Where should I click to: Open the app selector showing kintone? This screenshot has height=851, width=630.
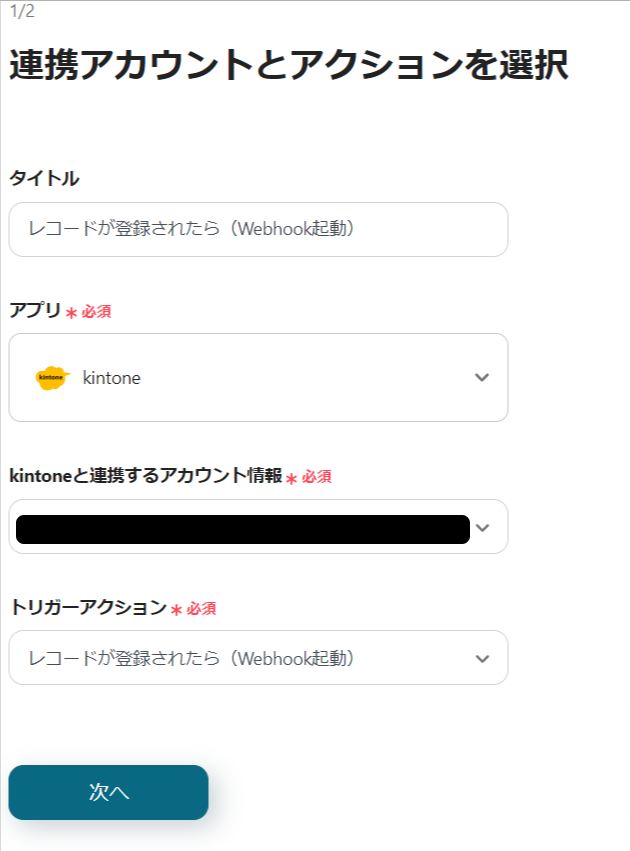click(x=258, y=378)
